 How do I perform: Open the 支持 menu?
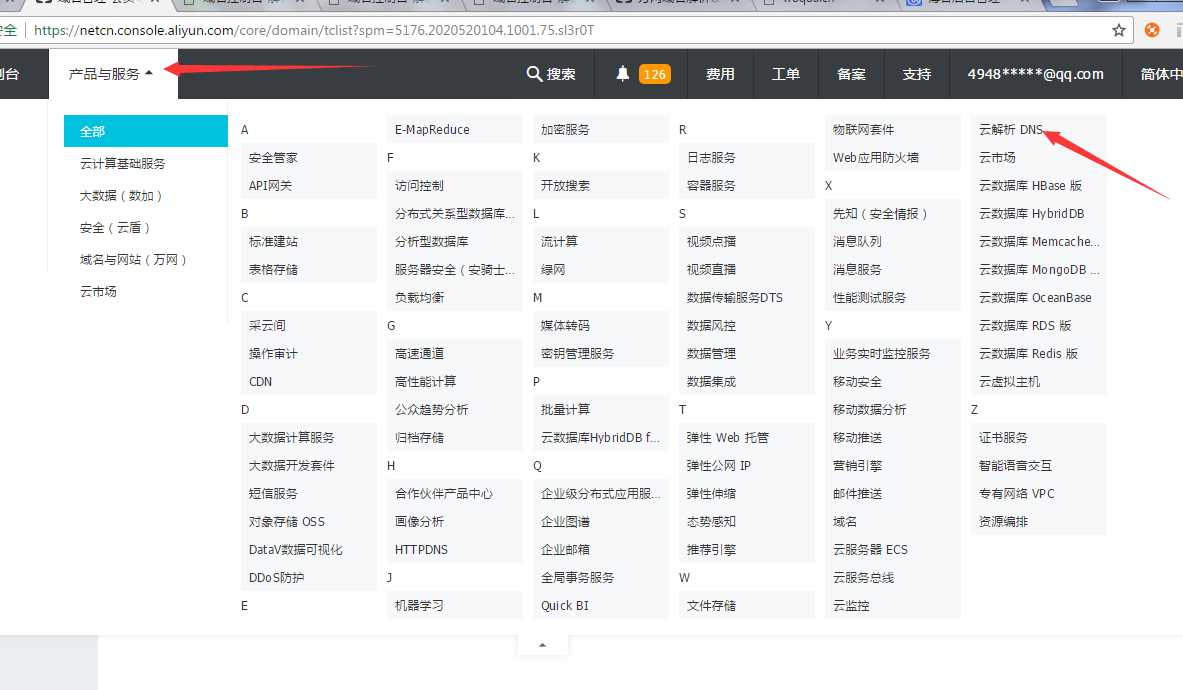click(917, 74)
